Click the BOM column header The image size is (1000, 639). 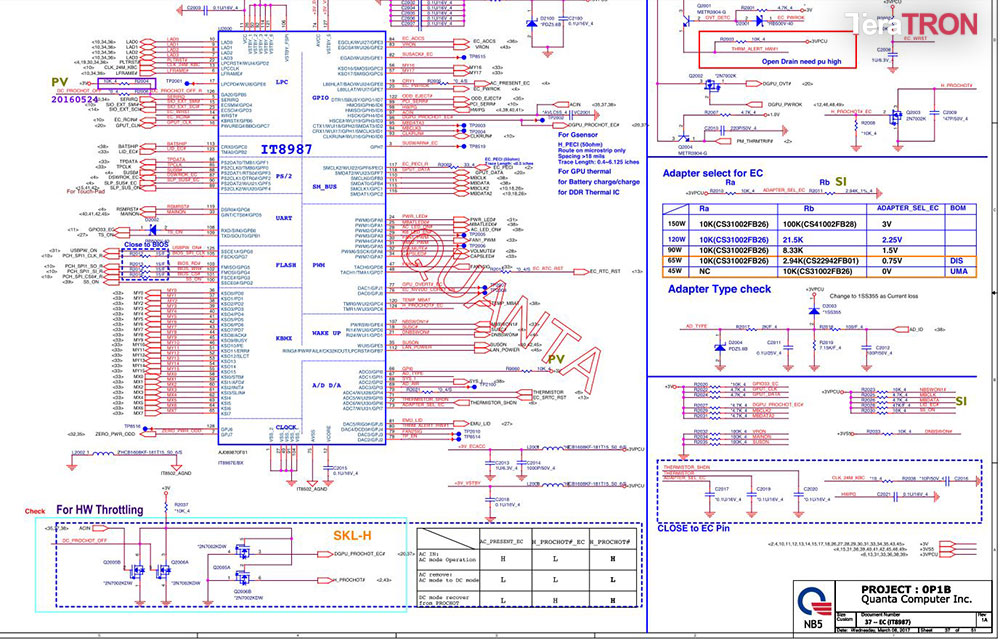(958, 208)
